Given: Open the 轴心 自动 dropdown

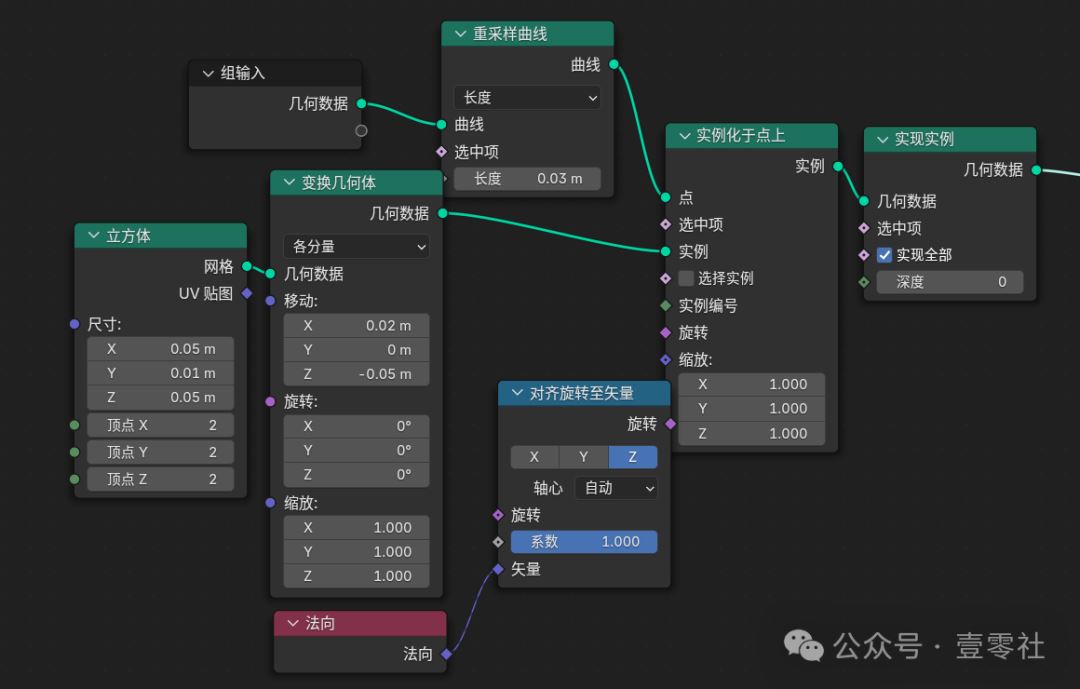Looking at the screenshot, I should 616,488.
